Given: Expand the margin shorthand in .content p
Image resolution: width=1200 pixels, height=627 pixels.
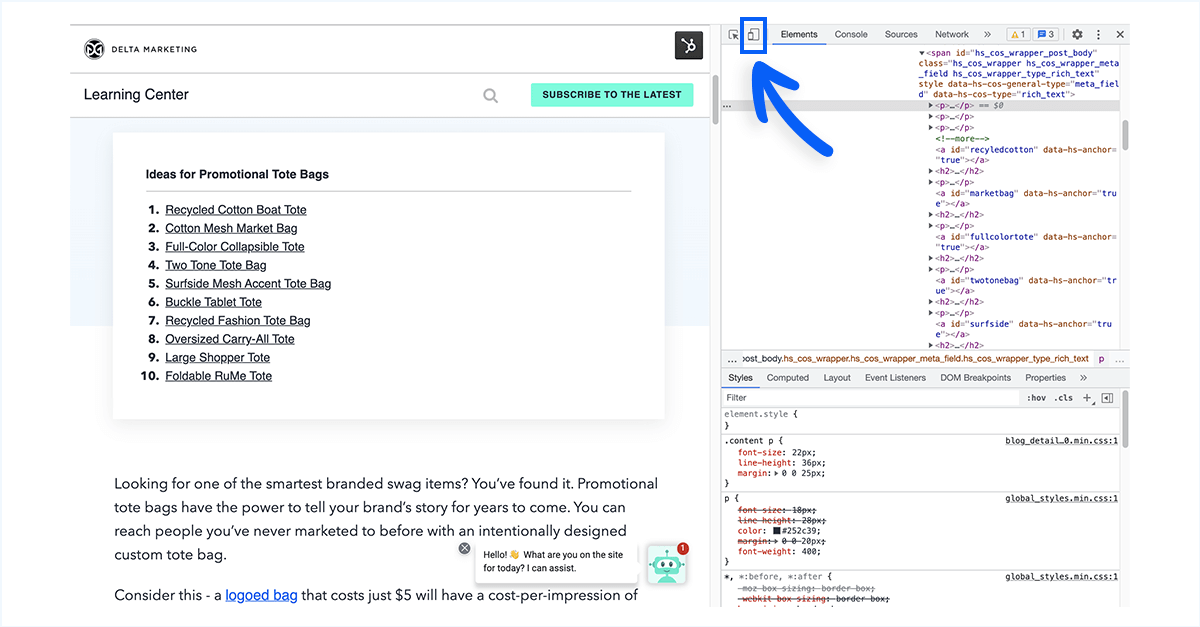Looking at the screenshot, I should pyautogui.click(x=774, y=473).
